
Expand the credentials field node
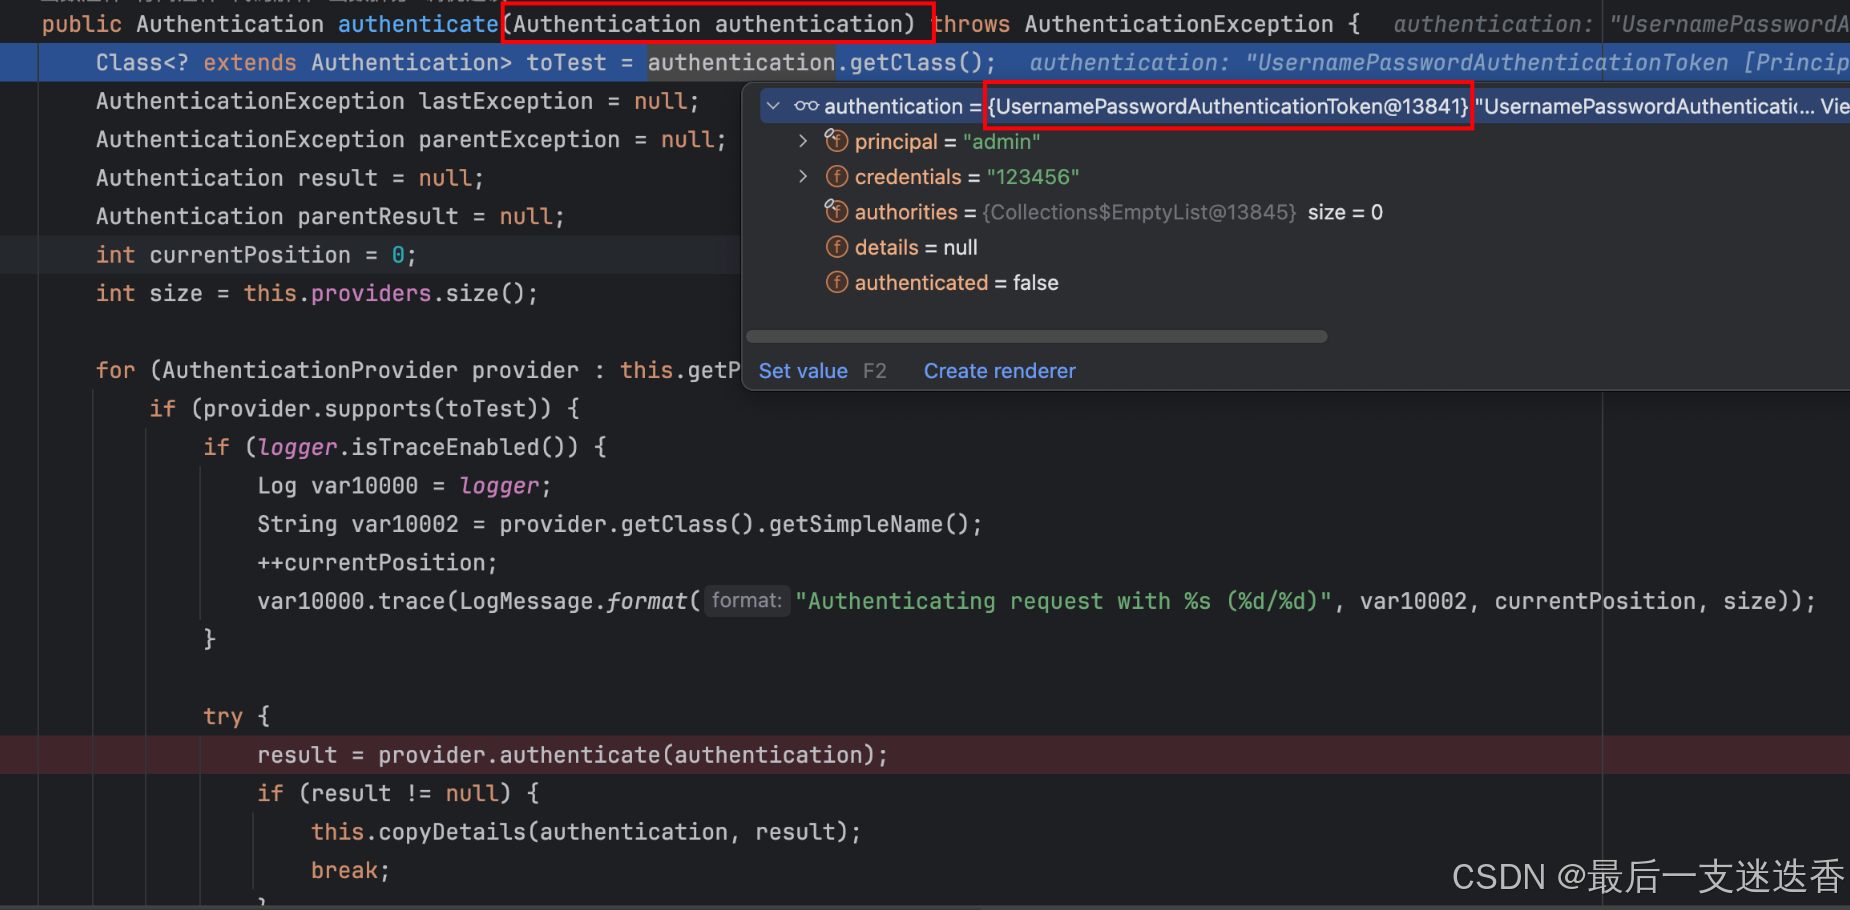[803, 177]
